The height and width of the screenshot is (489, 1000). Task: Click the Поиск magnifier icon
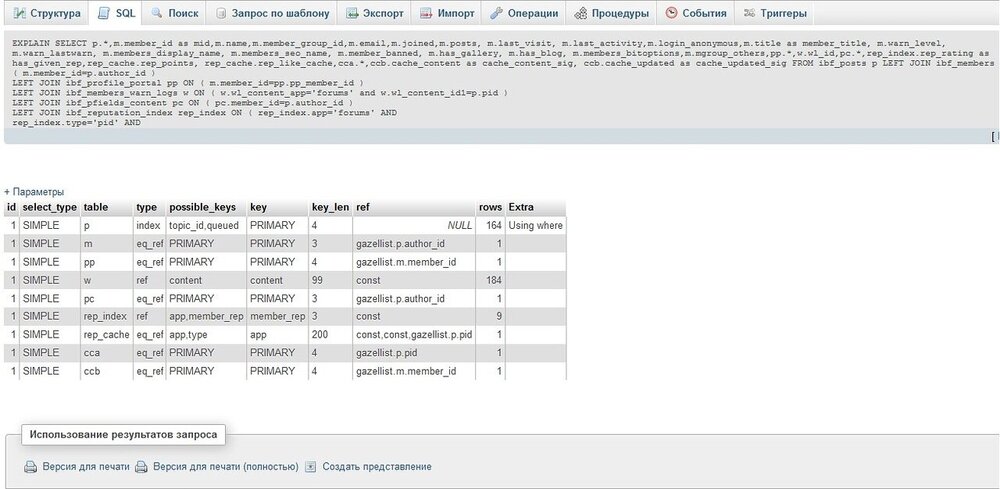(x=158, y=14)
